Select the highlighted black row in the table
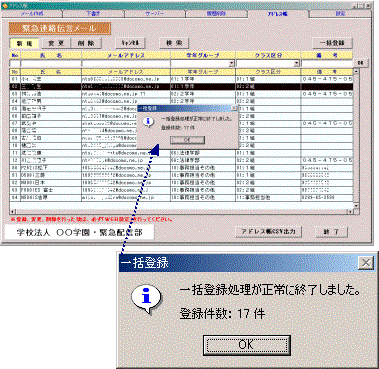The width and height of the screenshot is (379, 369). tap(181, 86)
